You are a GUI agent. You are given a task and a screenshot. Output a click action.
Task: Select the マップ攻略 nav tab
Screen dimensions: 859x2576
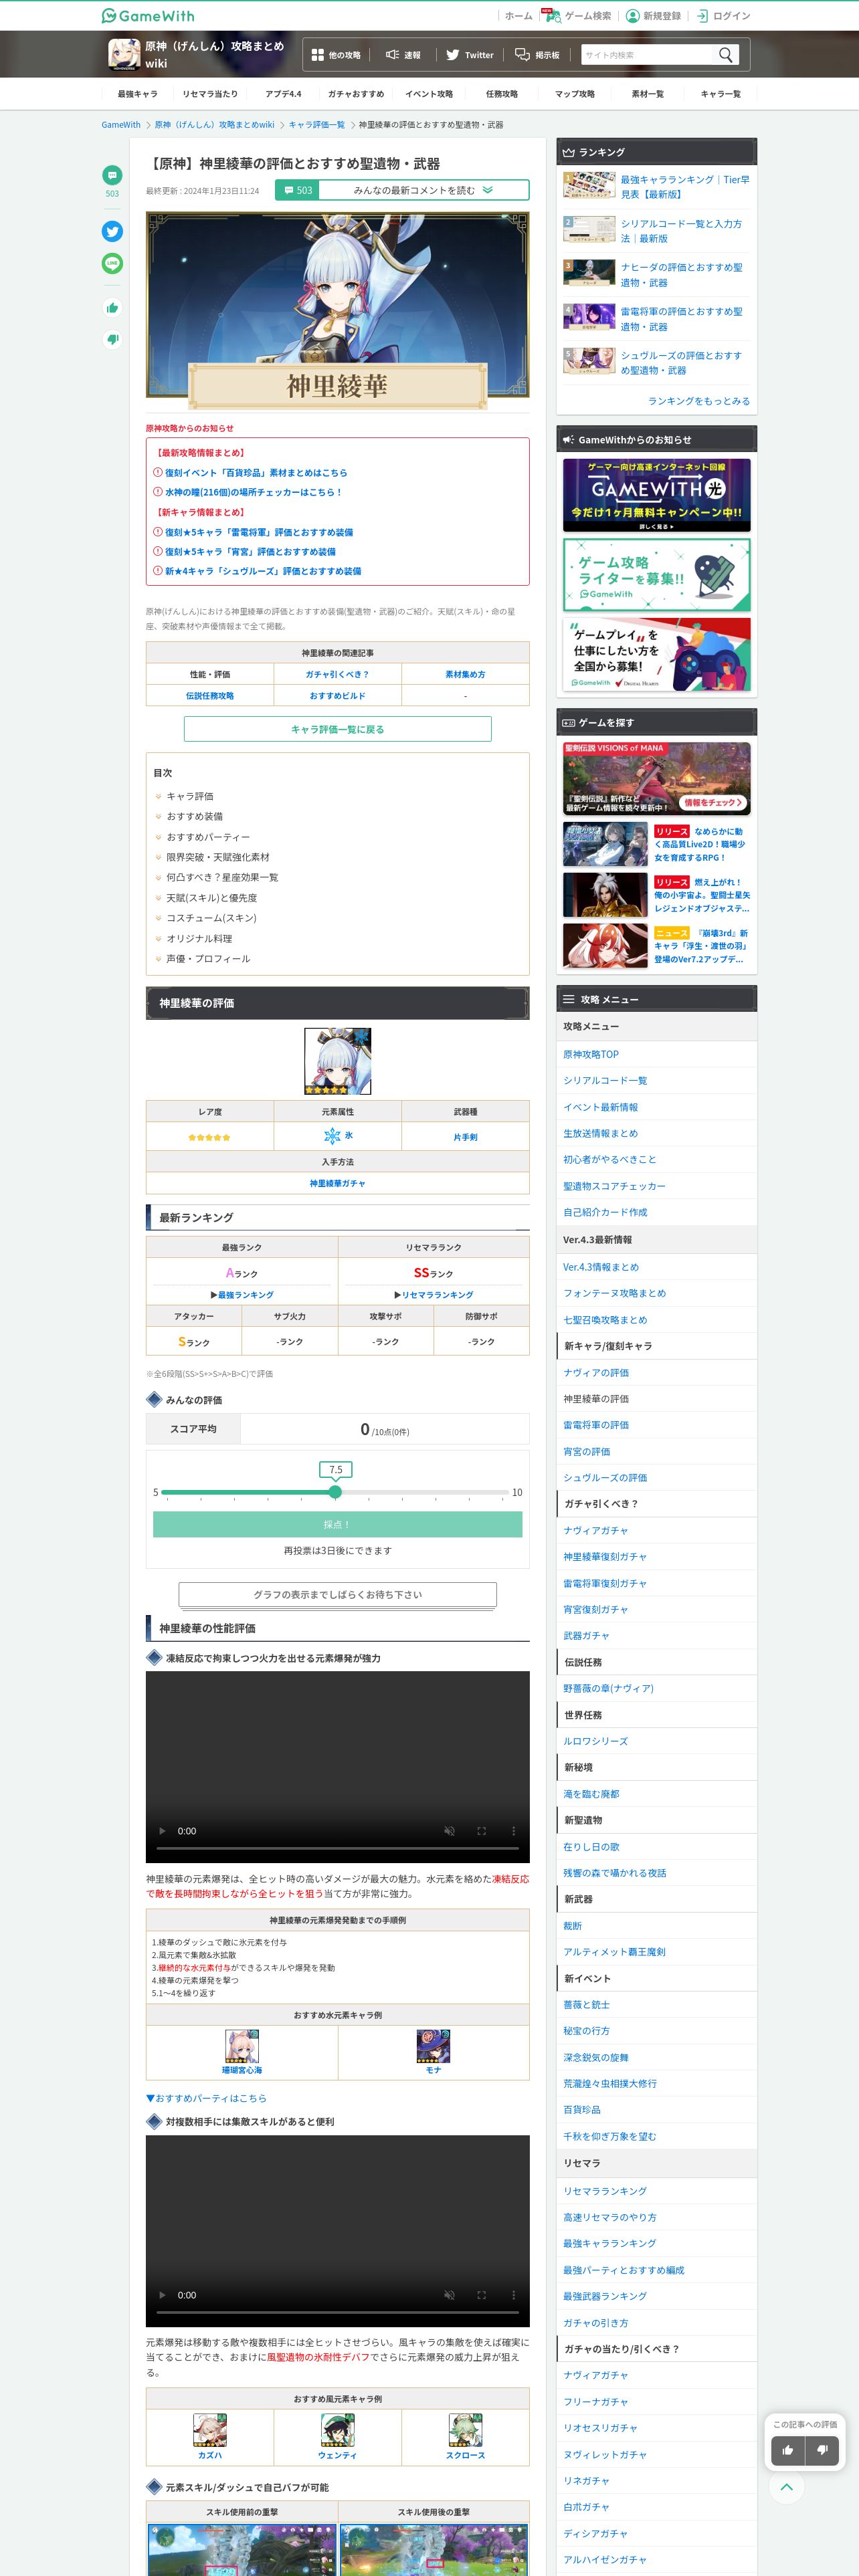(575, 94)
